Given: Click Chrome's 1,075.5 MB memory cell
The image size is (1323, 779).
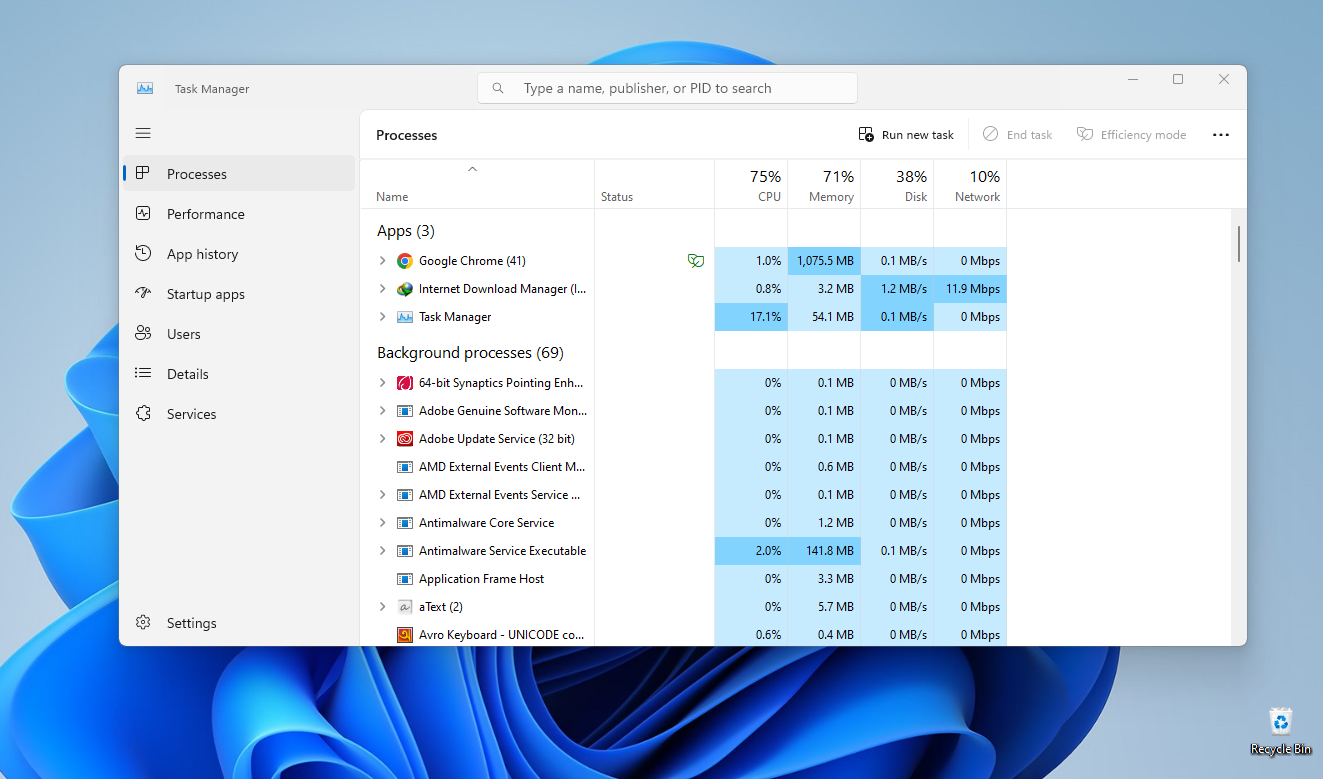Looking at the screenshot, I should pyautogui.click(x=824, y=261).
